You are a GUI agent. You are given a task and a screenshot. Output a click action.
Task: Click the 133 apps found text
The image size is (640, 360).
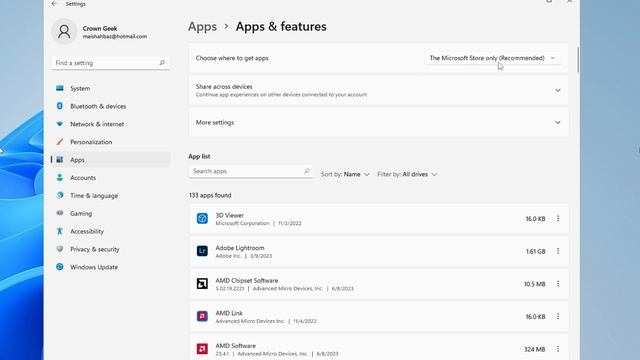pos(210,195)
